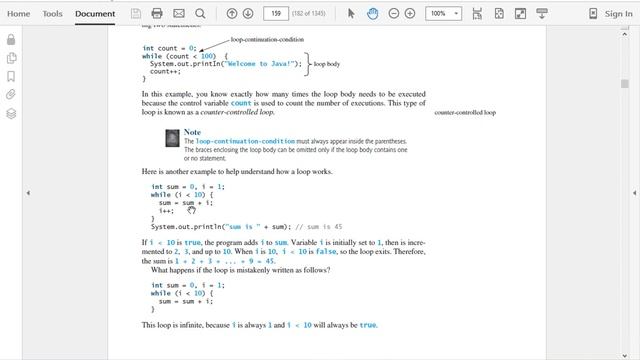The image size is (640, 360).
Task: Go to next page arrow
Action: pyautogui.click(x=248, y=13)
